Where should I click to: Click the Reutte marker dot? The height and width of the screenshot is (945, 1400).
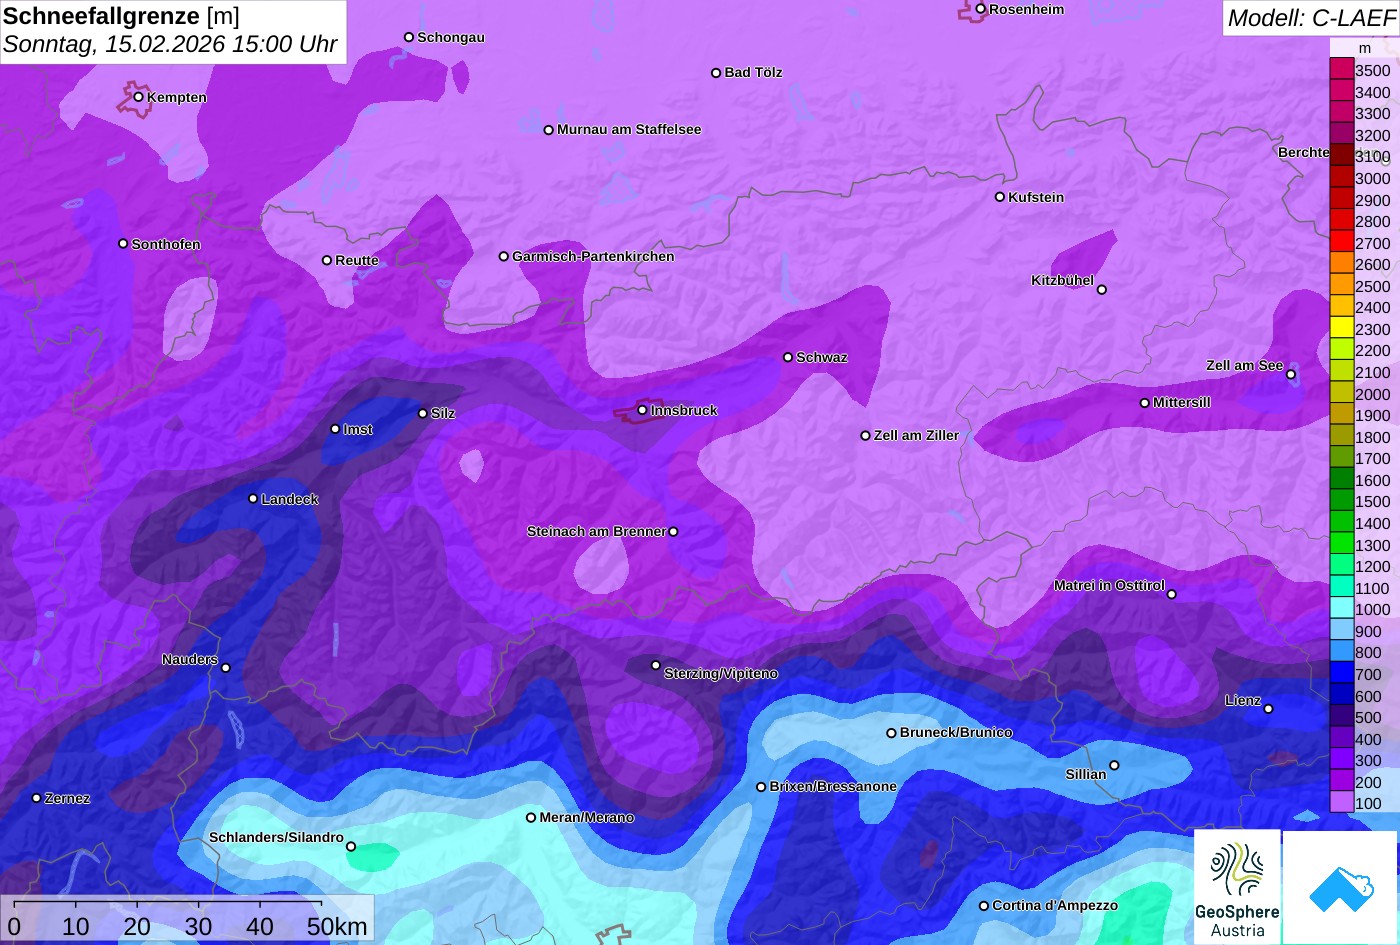(x=327, y=260)
